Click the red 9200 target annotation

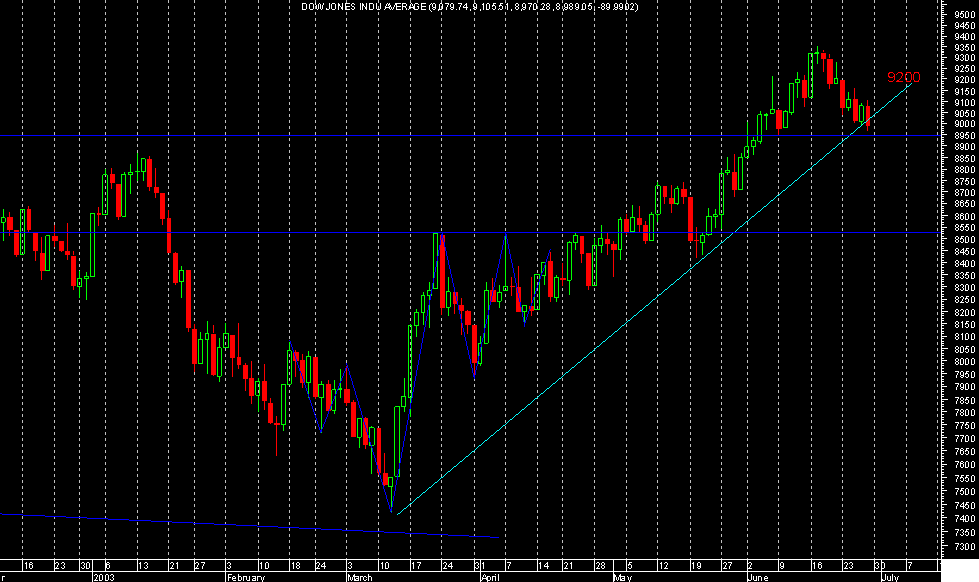click(x=903, y=77)
